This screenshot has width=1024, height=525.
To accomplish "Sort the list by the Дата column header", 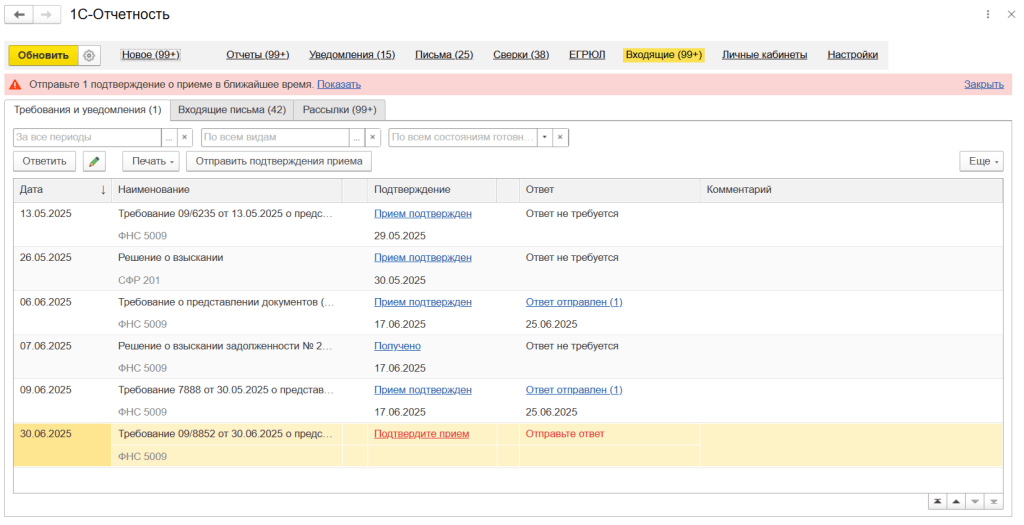I will pyautogui.click(x=60, y=189).
